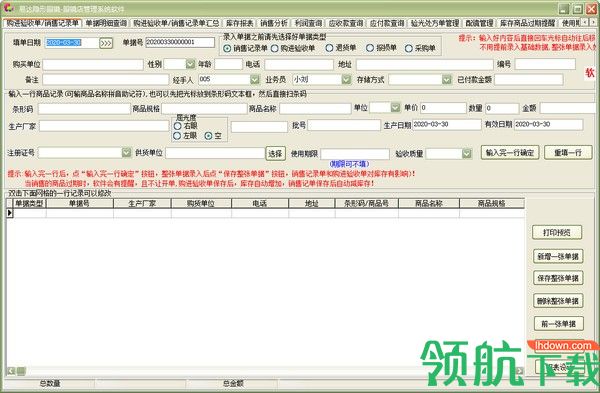
Task: Click the 批号 input field
Action: 344,125
